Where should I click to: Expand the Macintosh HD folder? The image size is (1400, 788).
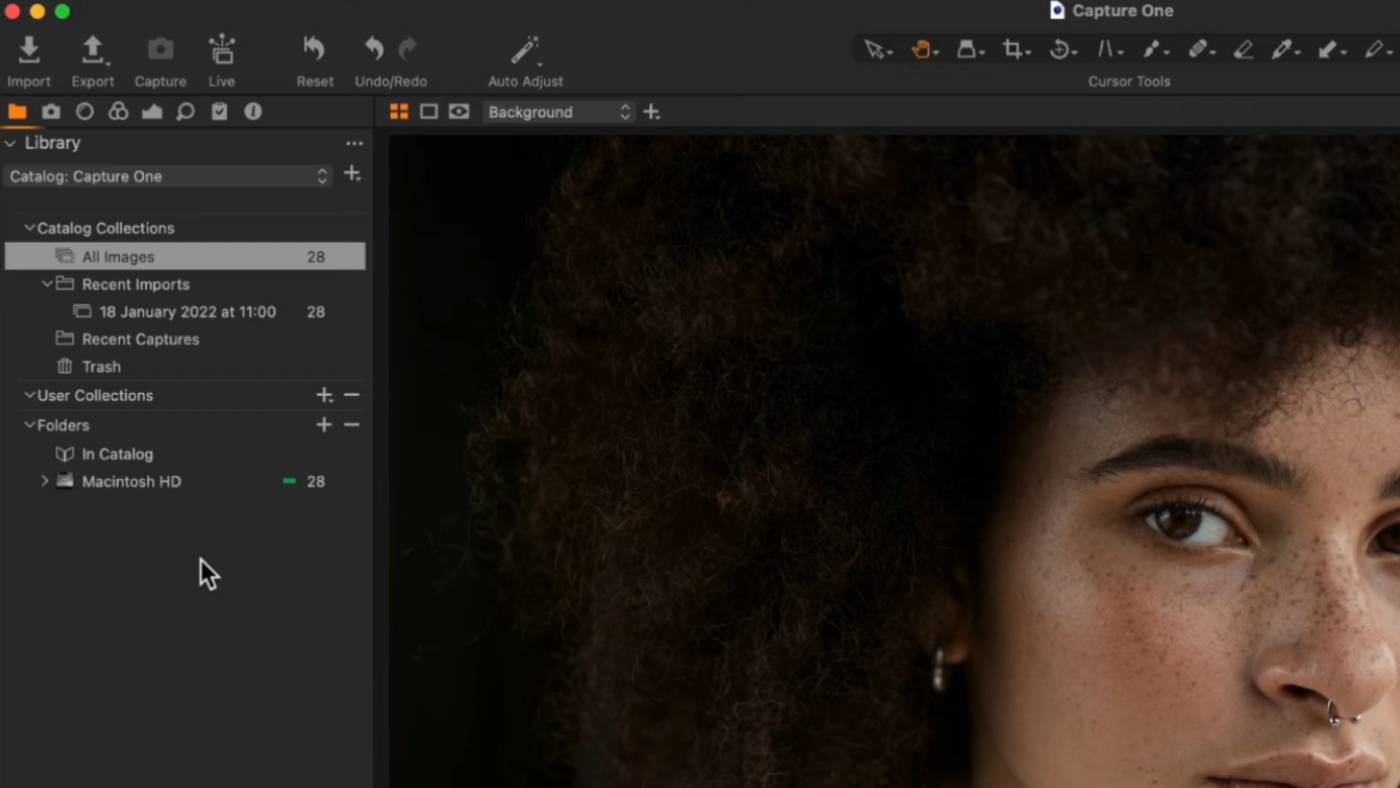45,481
